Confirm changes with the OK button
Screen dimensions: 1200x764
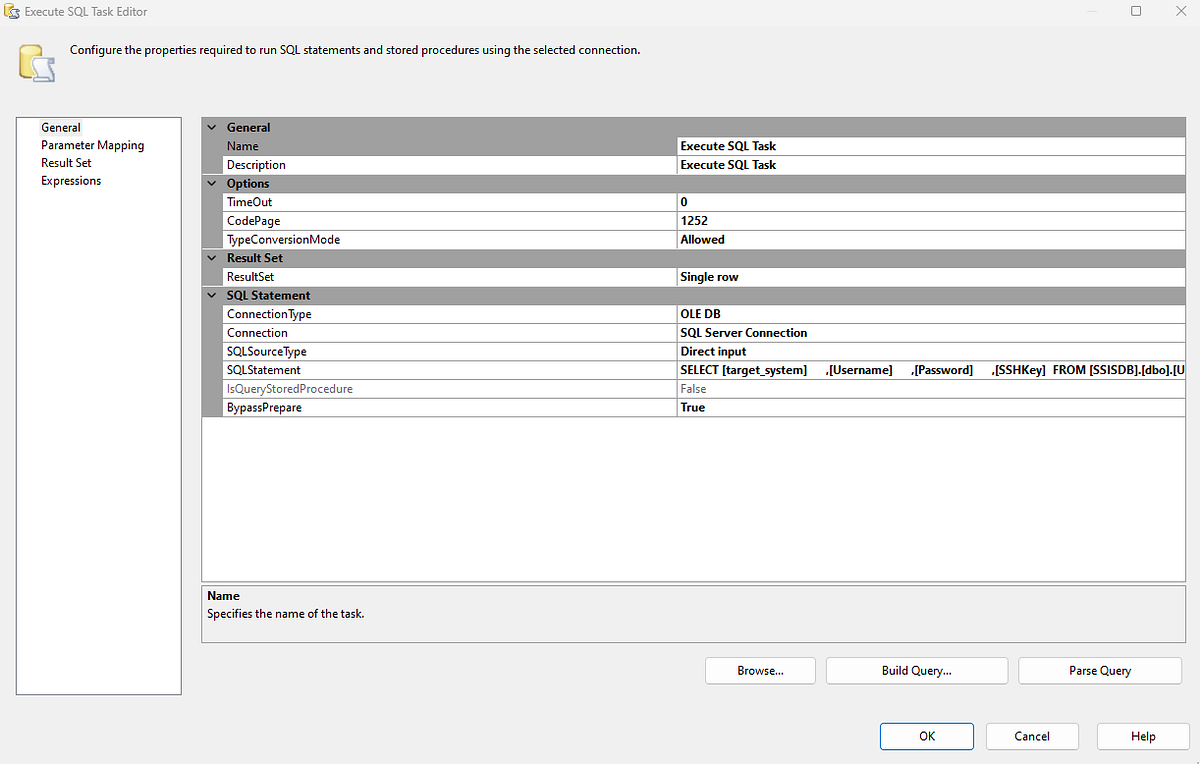click(x=926, y=736)
